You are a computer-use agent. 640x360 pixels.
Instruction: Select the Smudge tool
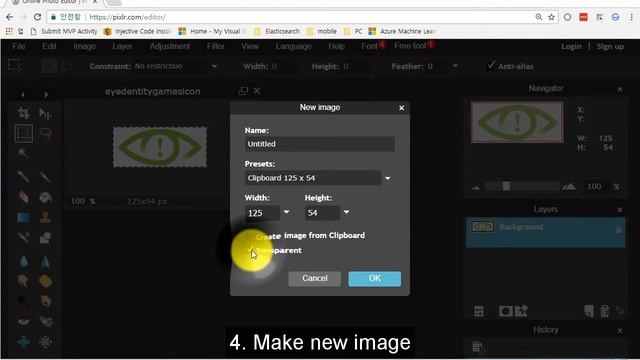(x=23, y=281)
